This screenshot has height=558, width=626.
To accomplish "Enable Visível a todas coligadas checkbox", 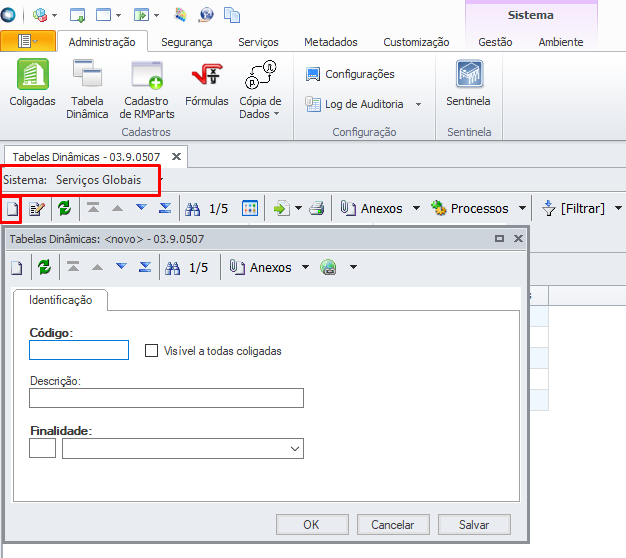I will (152, 351).
